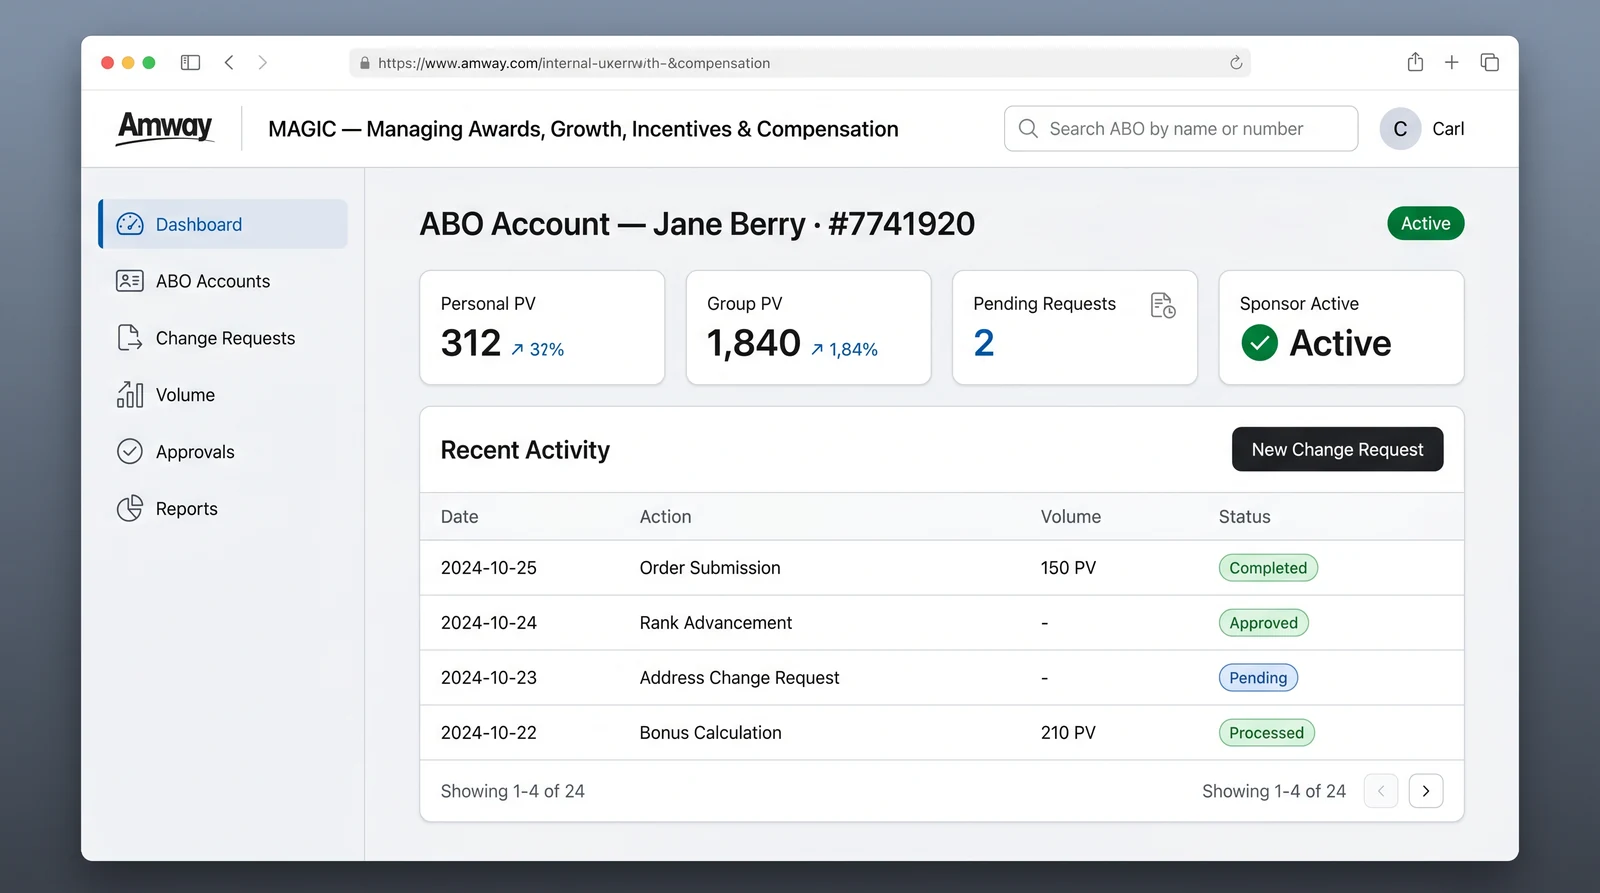Viewport: 1600px width, 893px height.
Task: Click the Personal PV trend arrow
Action: (x=517, y=349)
